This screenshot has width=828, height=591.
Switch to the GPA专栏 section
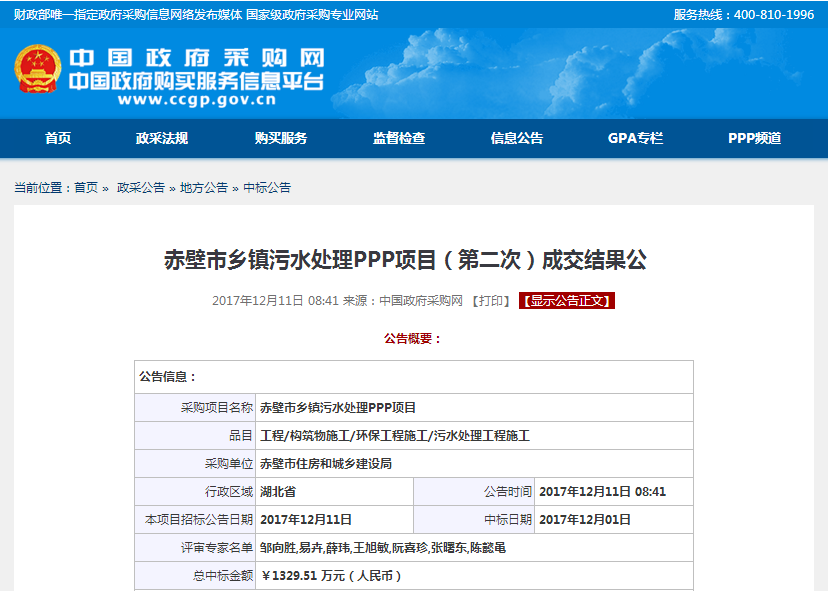point(635,139)
